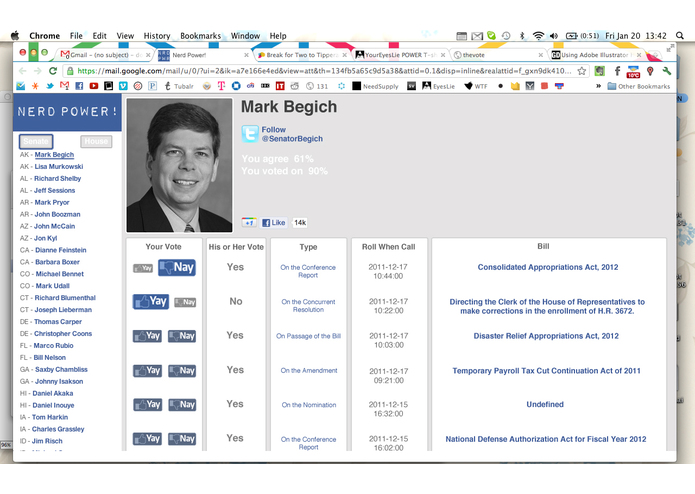Open the Vimeo 'V' bookmark
695x494 pixels.
click(x=123, y=86)
